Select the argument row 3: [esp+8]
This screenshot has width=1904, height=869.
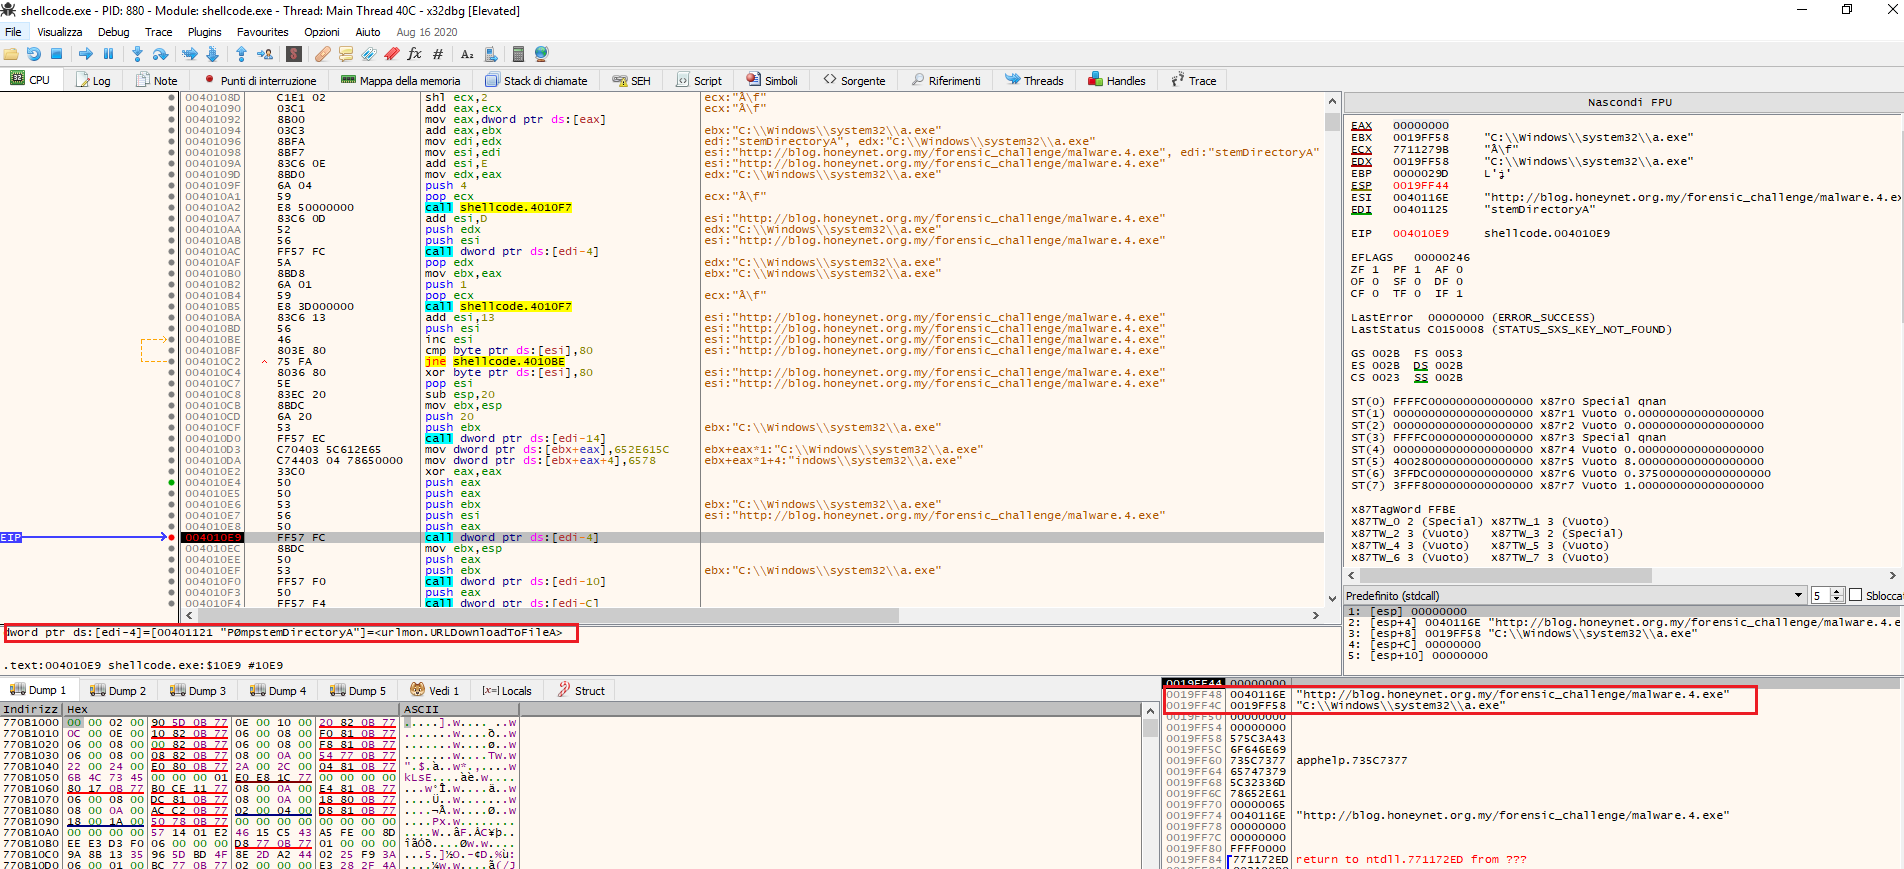click(1622, 634)
